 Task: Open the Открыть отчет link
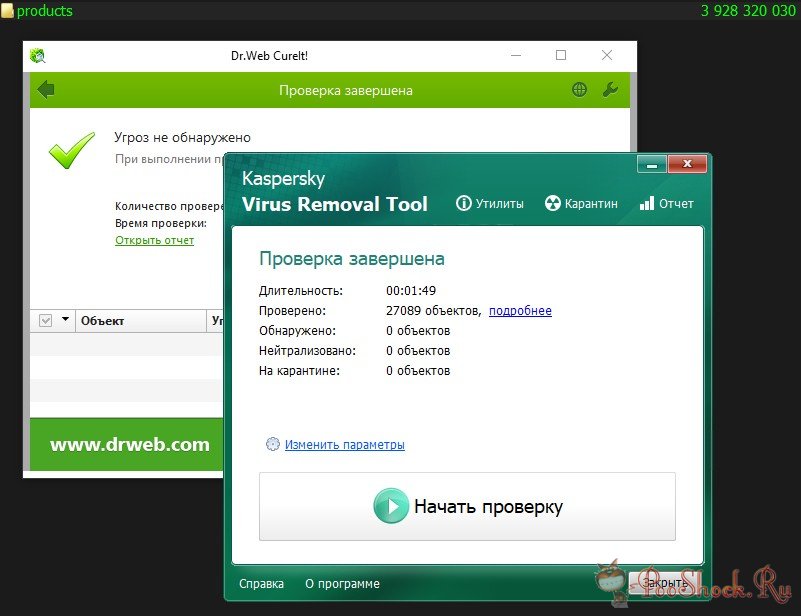(154, 240)
